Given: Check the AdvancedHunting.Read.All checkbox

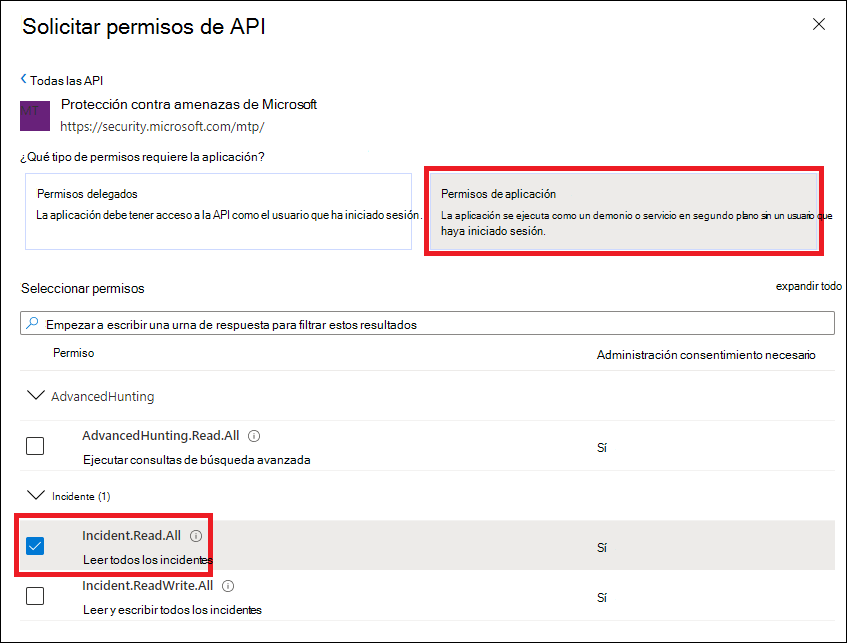Looking at the screenshot, I should (35, 446).
